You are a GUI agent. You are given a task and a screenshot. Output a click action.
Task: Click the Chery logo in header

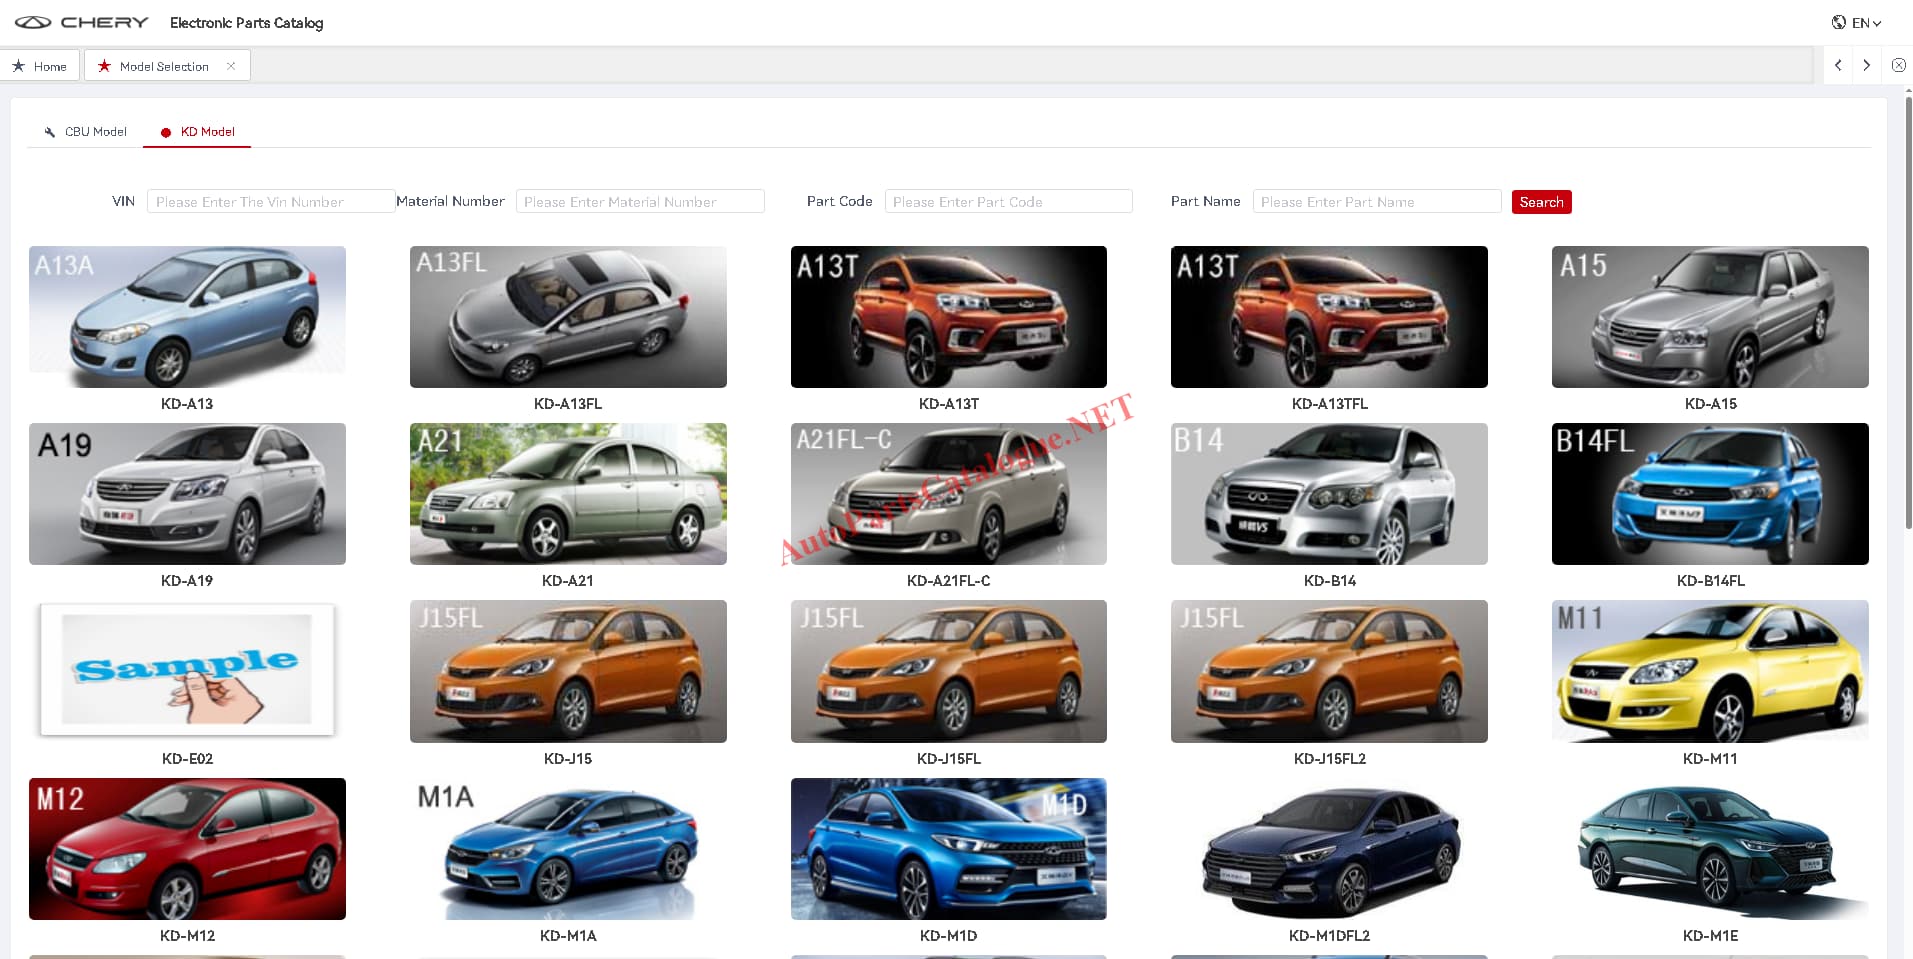pyautogui.click(x=82, y=22)
